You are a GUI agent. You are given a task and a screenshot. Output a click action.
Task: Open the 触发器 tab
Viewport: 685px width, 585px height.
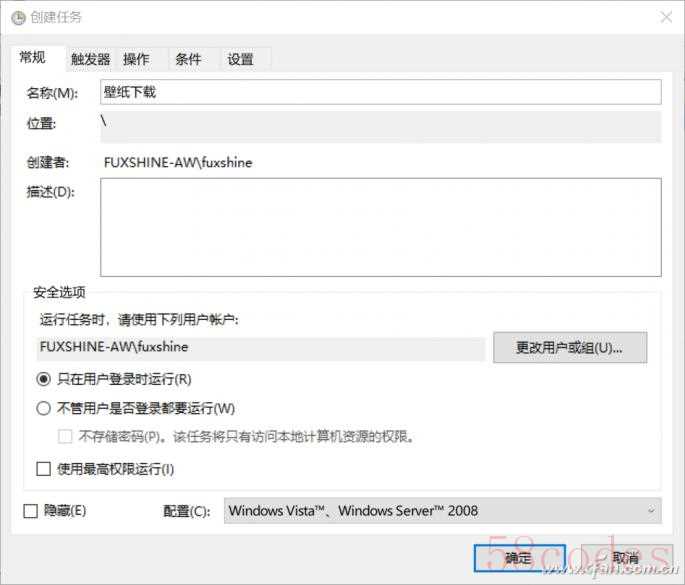click(90, 59)
